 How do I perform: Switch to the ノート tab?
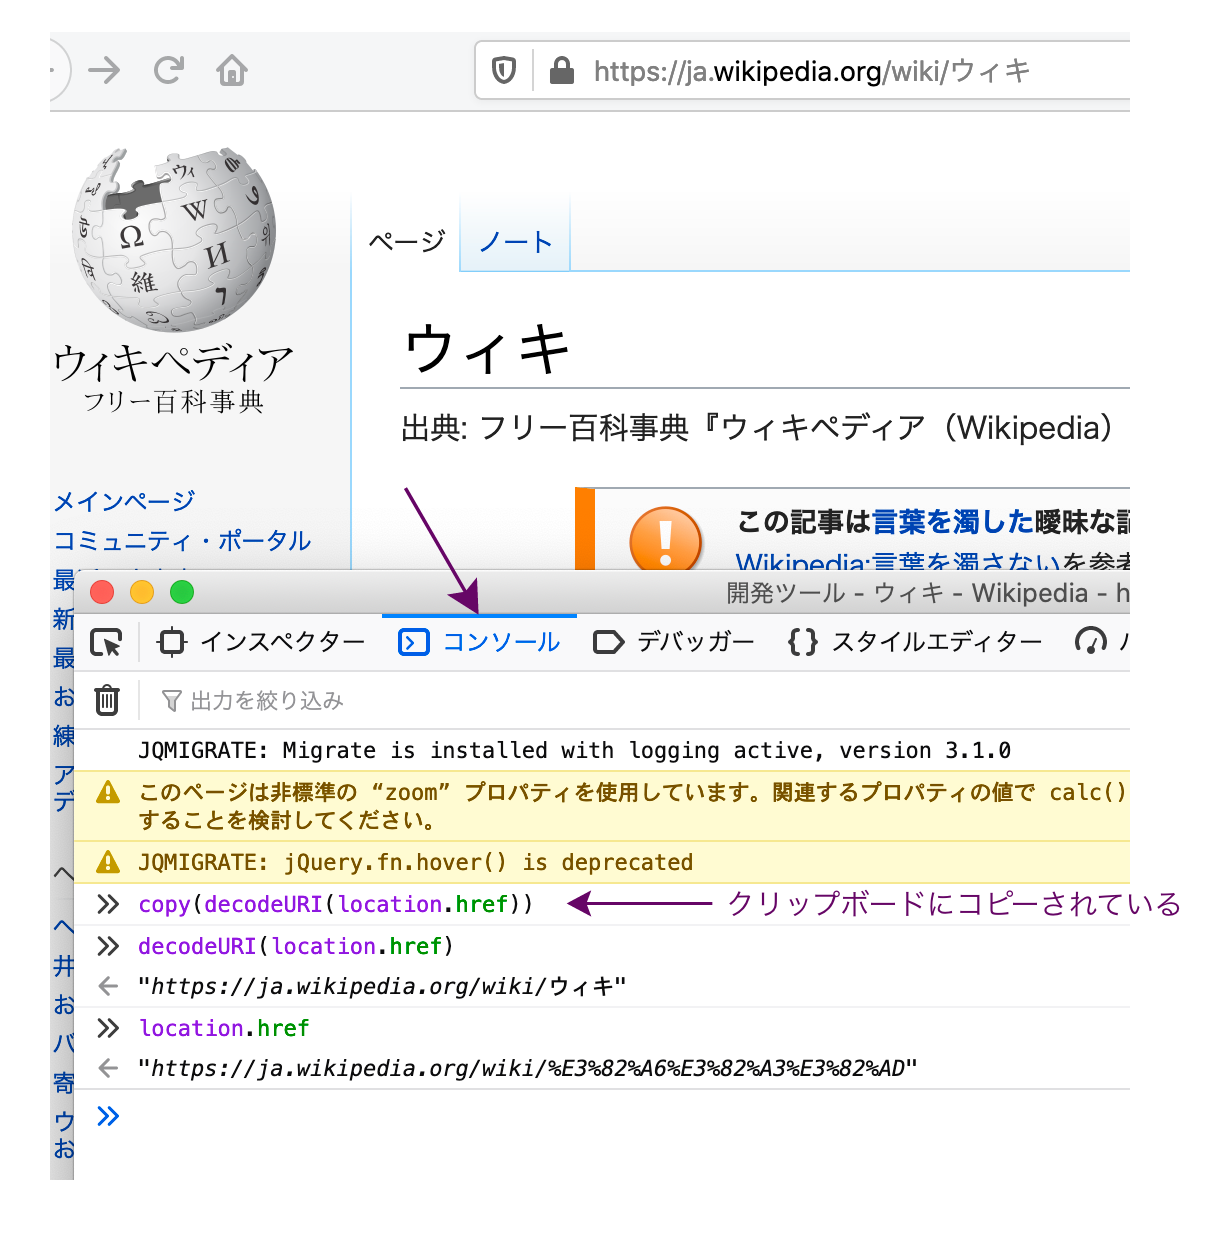pyautogui.click(x=515, y=242)
